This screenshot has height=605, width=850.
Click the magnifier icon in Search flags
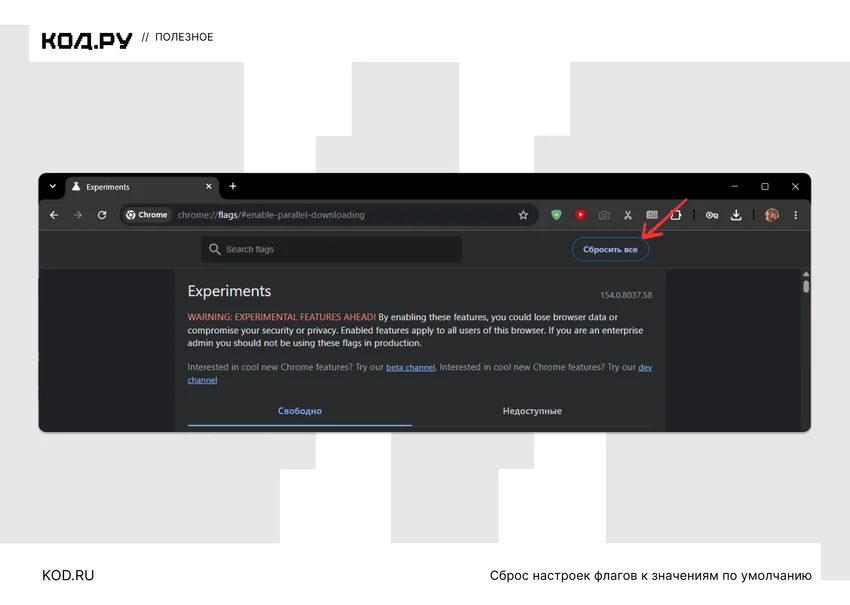pos(215,249)
